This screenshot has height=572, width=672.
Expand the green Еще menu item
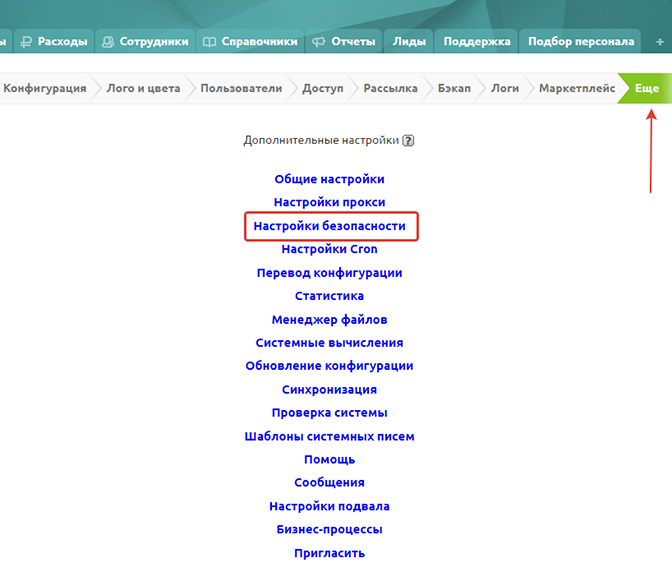point(646,88)
